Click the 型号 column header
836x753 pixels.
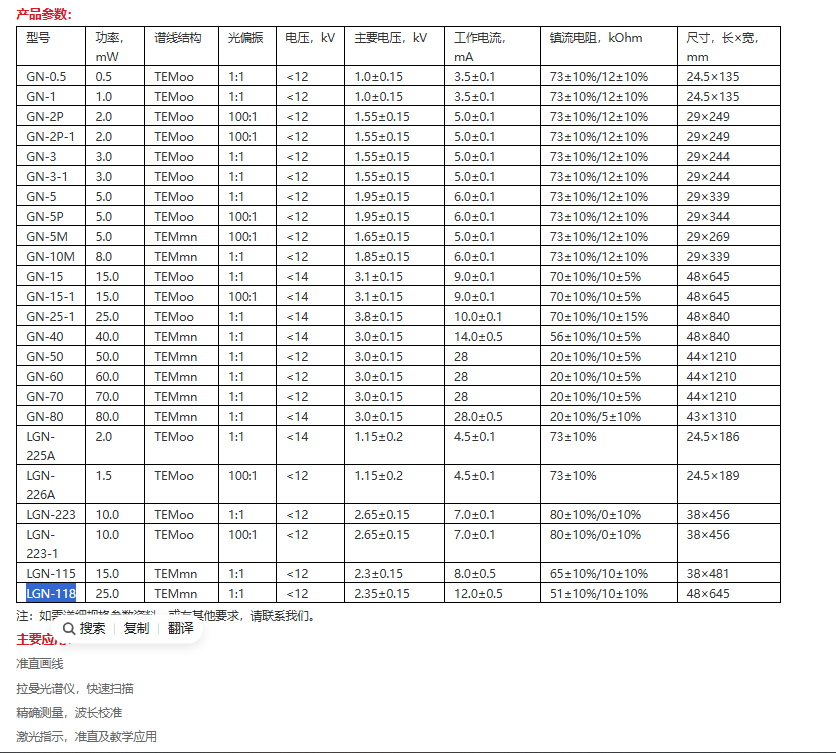(38, 38)
